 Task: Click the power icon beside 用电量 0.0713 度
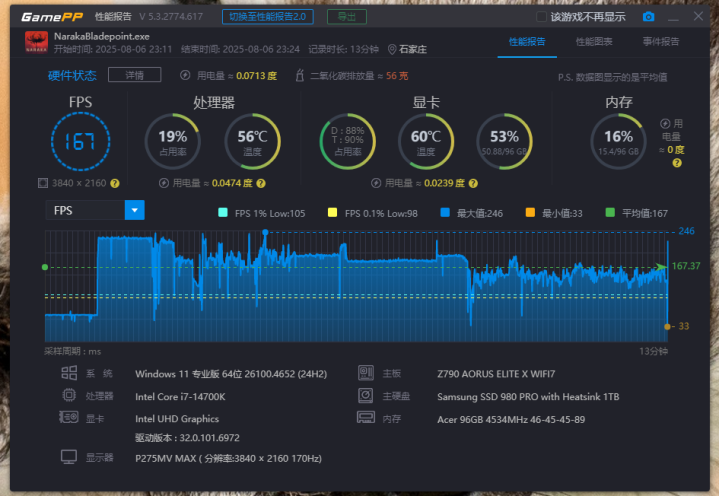(185, 75)
